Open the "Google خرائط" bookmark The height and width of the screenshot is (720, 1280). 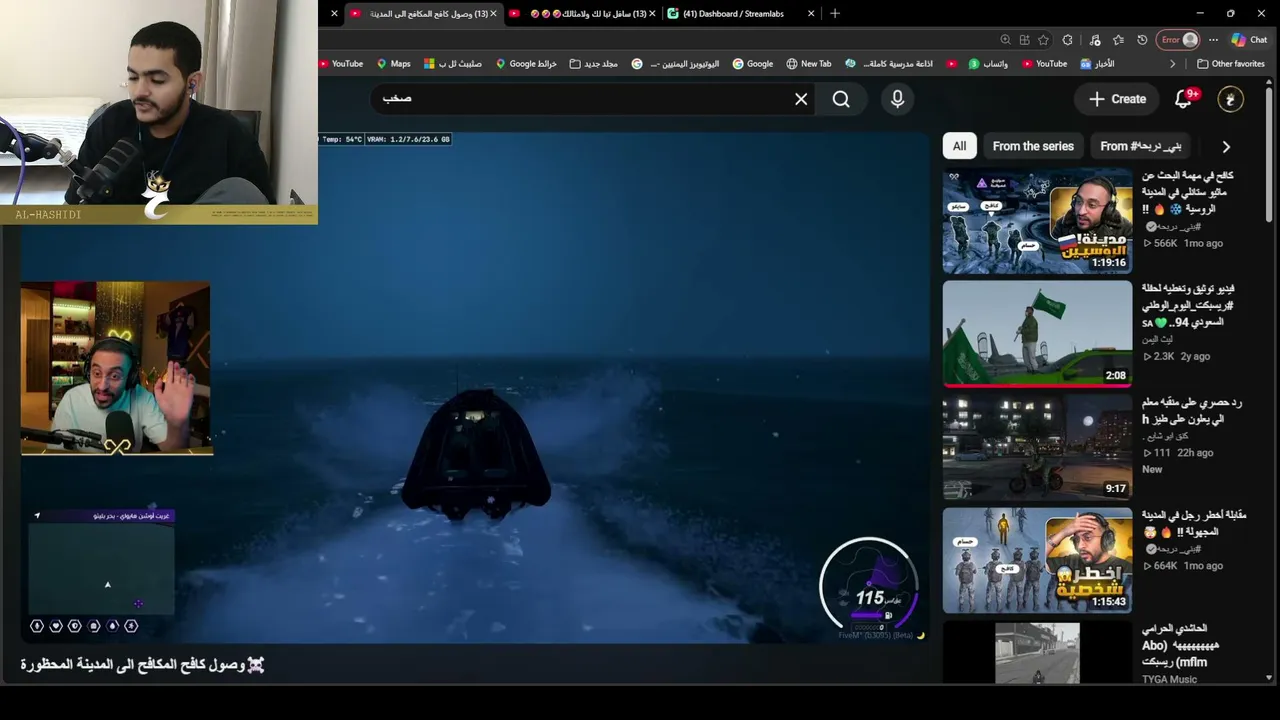pos(527,64)
